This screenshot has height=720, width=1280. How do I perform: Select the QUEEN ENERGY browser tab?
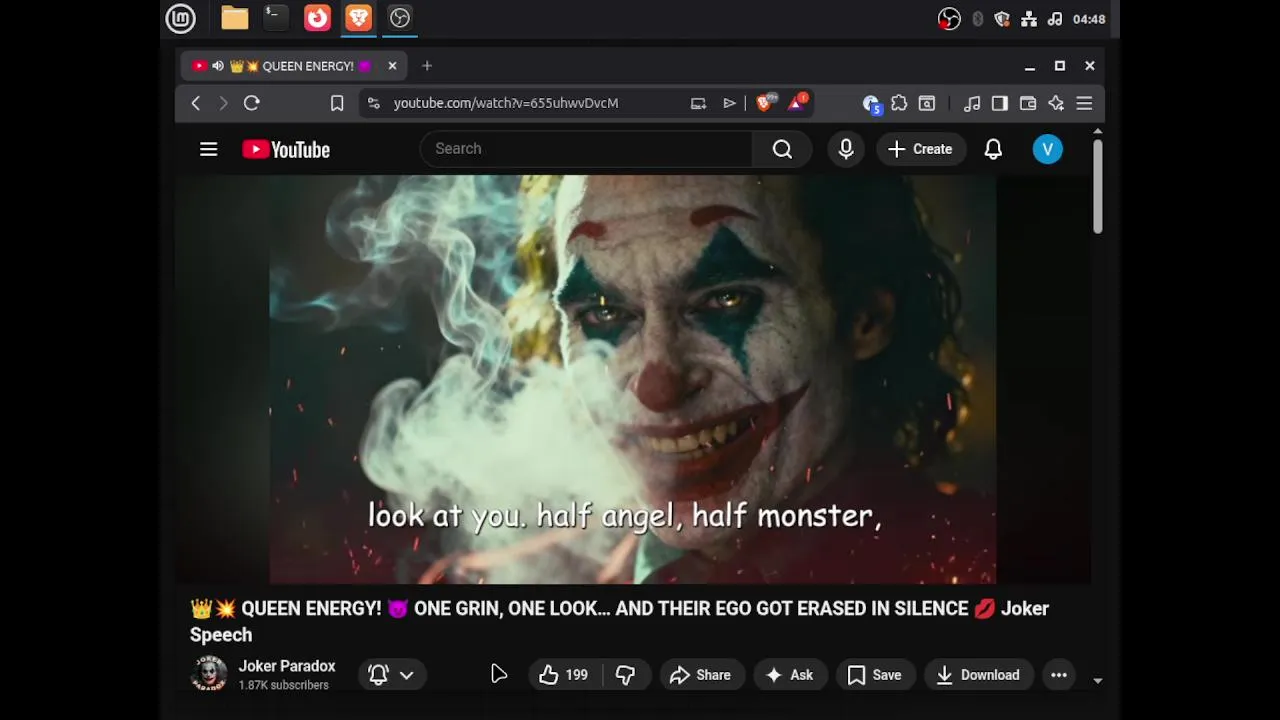pos(295,66)
